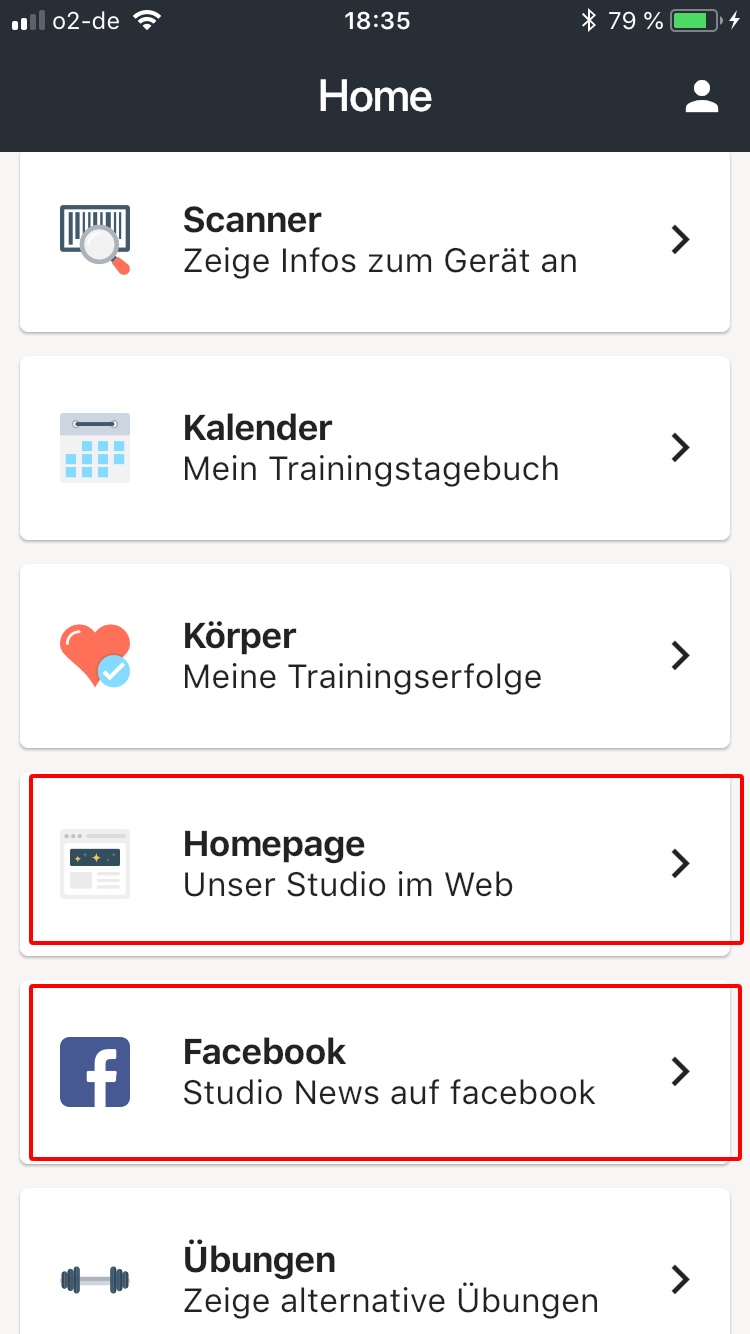Tap the Homepage row arrow

tap(681, 864)
